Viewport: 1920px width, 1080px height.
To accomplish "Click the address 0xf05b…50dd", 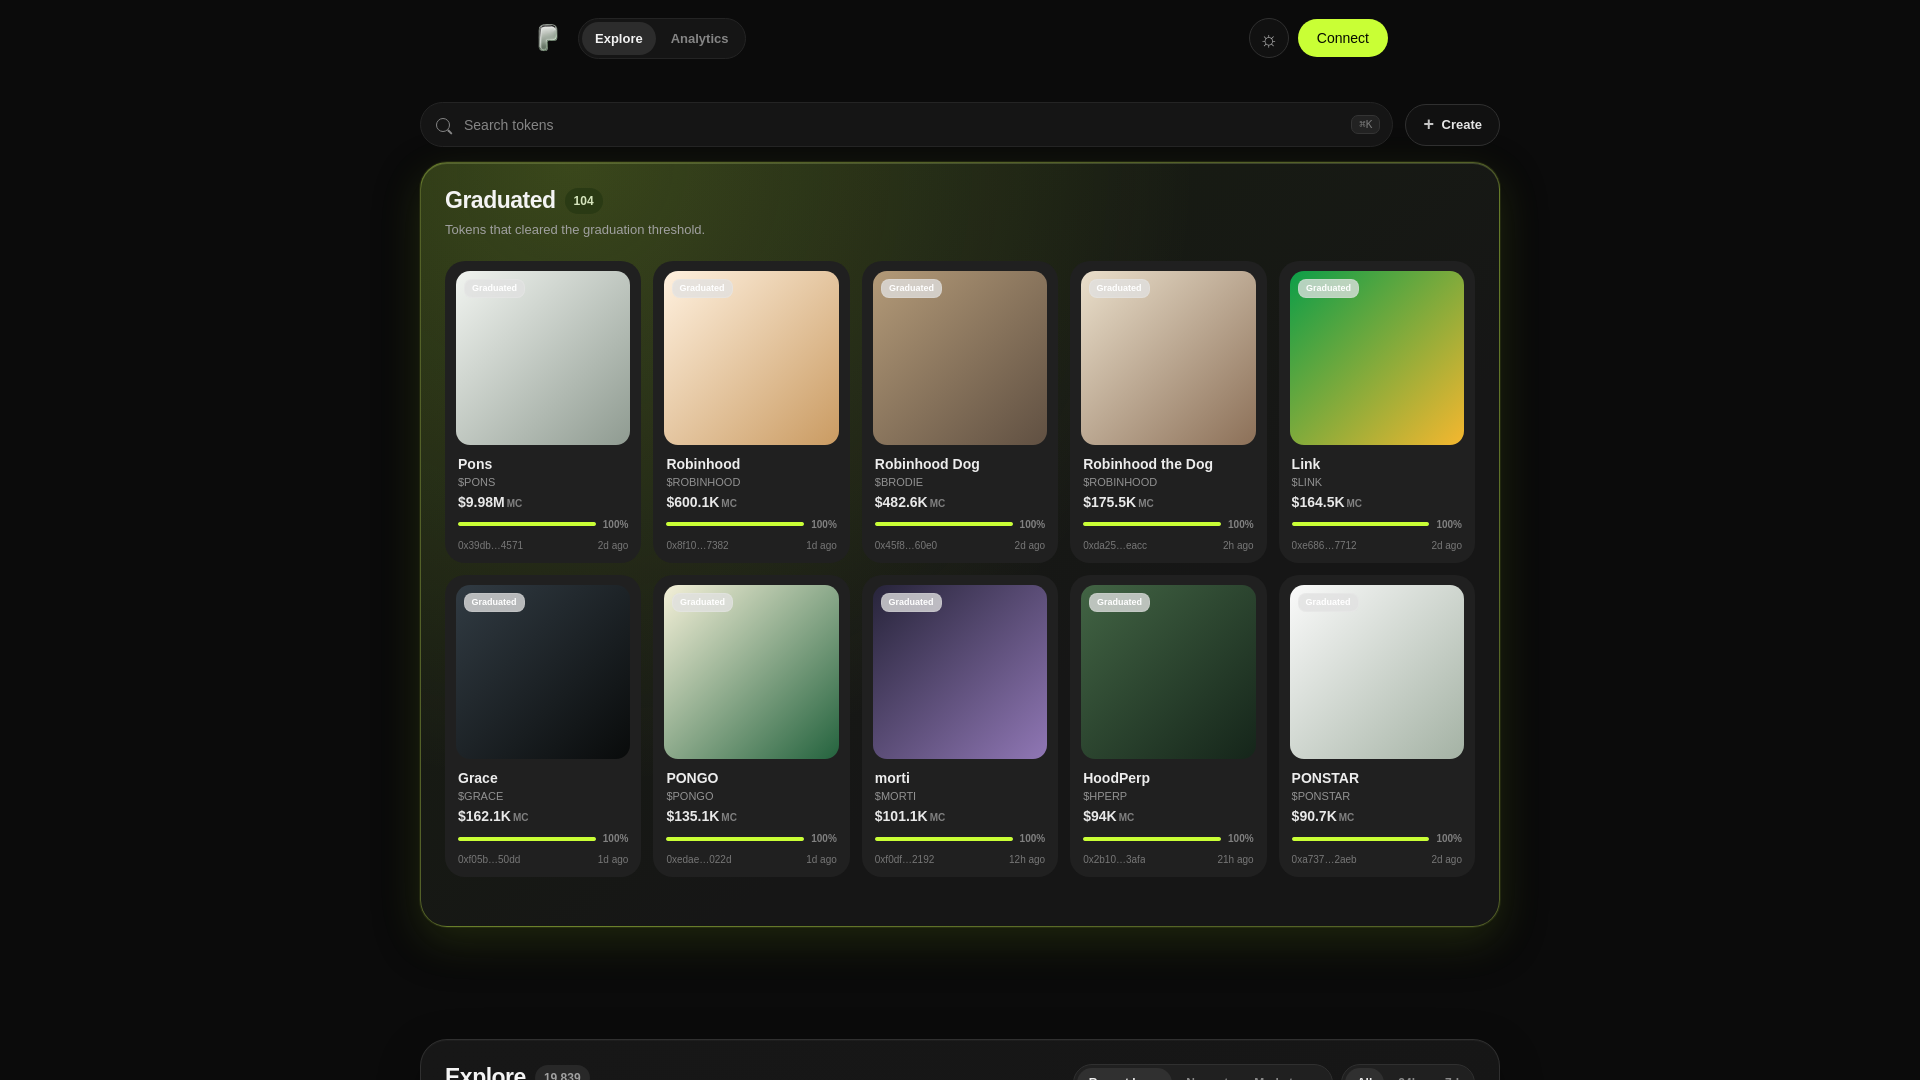I will (x=489, y=860).
